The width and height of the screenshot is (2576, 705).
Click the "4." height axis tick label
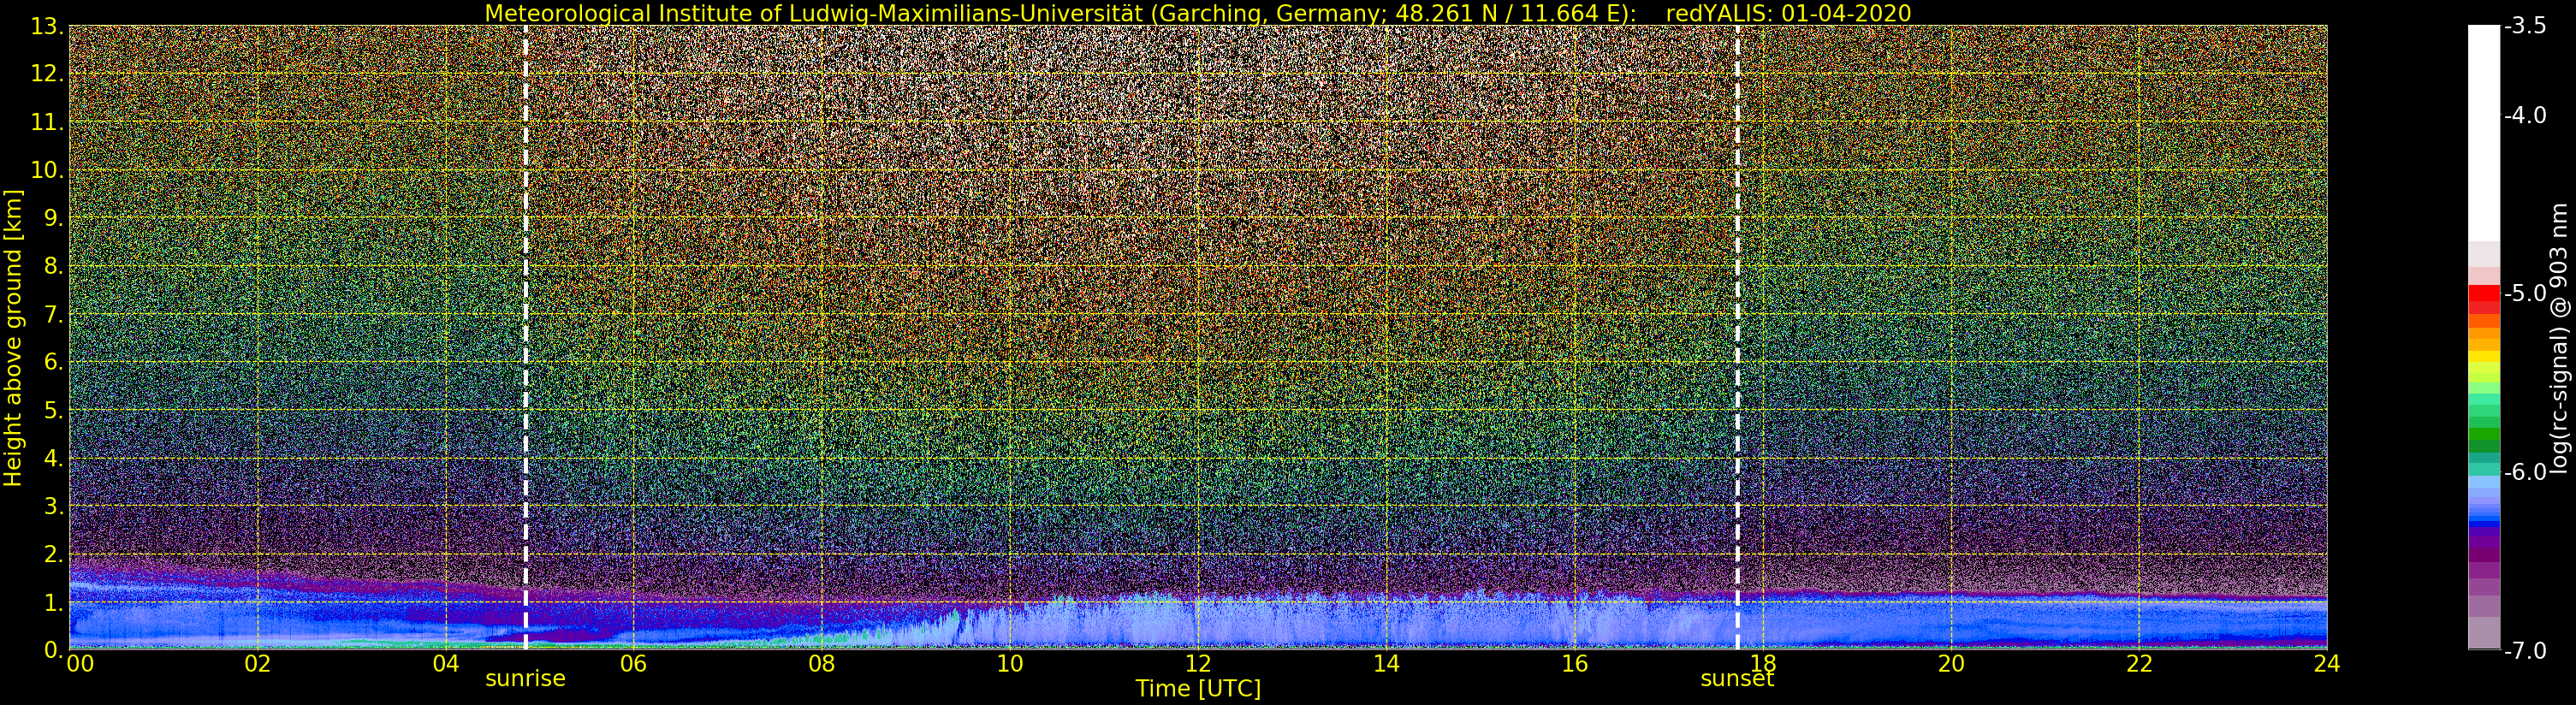coord(54,459)
